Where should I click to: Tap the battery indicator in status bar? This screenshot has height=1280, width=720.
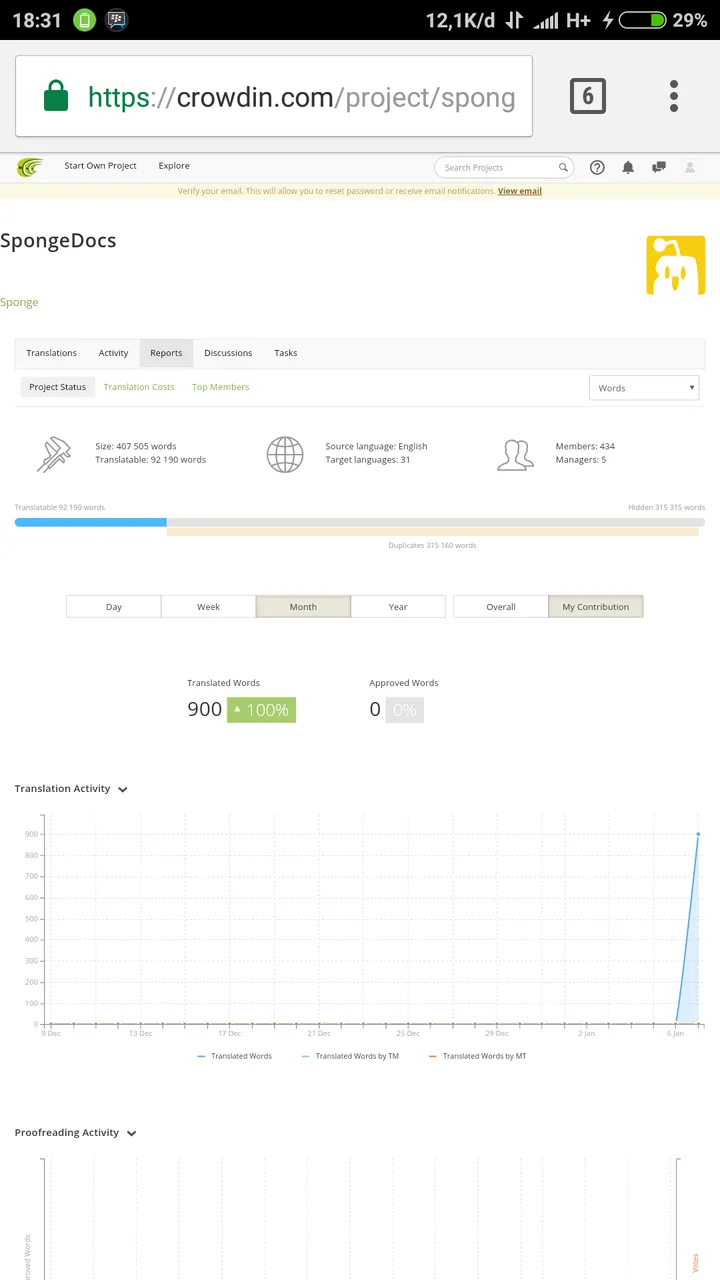[642, 20]
